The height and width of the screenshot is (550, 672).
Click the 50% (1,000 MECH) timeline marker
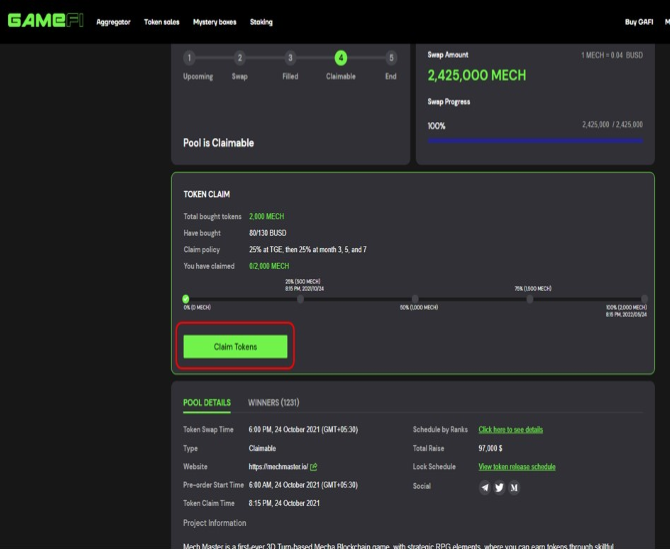pos(415,299)
